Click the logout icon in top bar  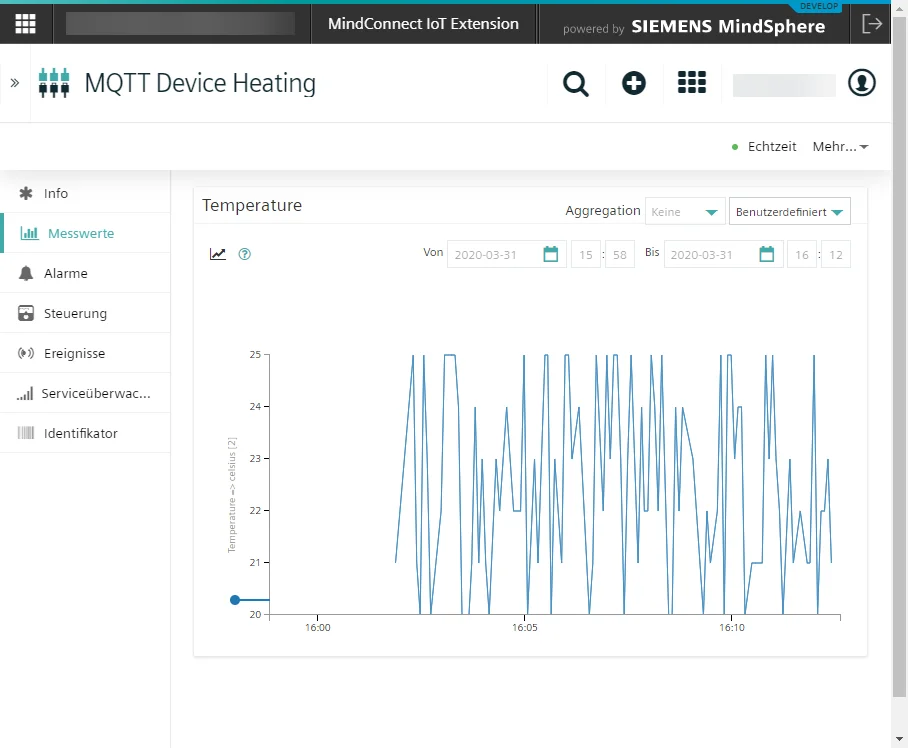click(x=872, y=24)
